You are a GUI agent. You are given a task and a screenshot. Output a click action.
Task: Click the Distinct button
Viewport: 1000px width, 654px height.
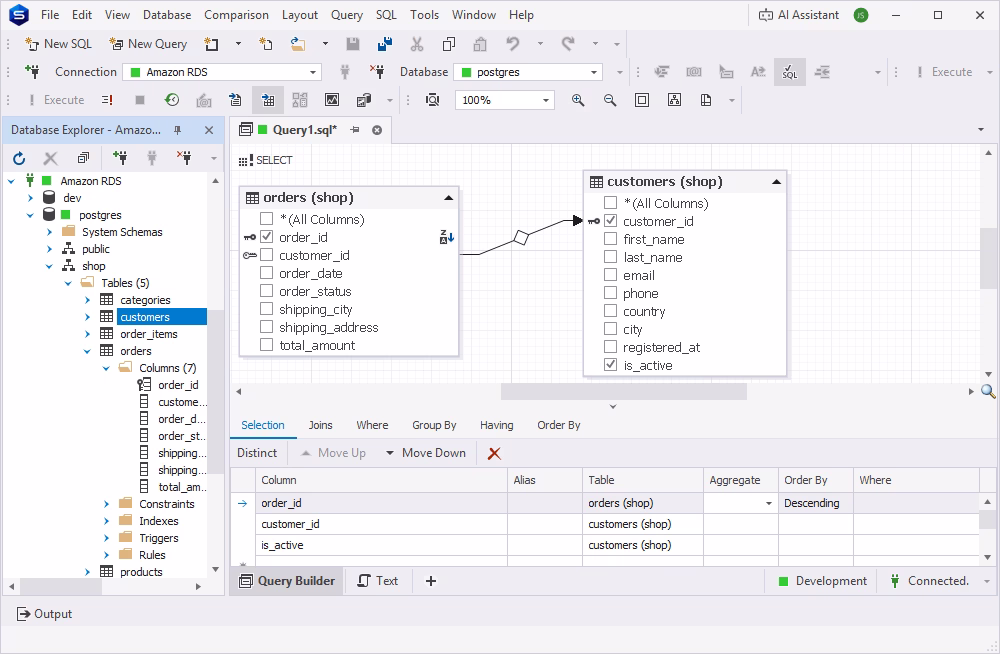[257, 453]
